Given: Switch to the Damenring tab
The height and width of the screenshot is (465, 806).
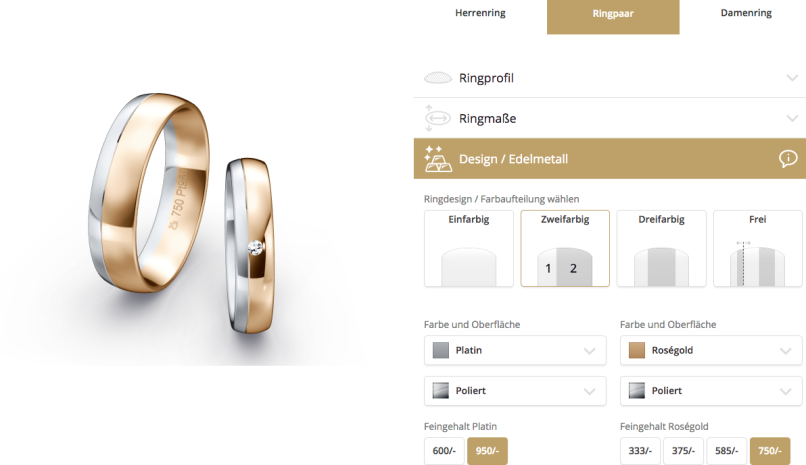Looking at the screenshot, I should click(x=746, y=13).
